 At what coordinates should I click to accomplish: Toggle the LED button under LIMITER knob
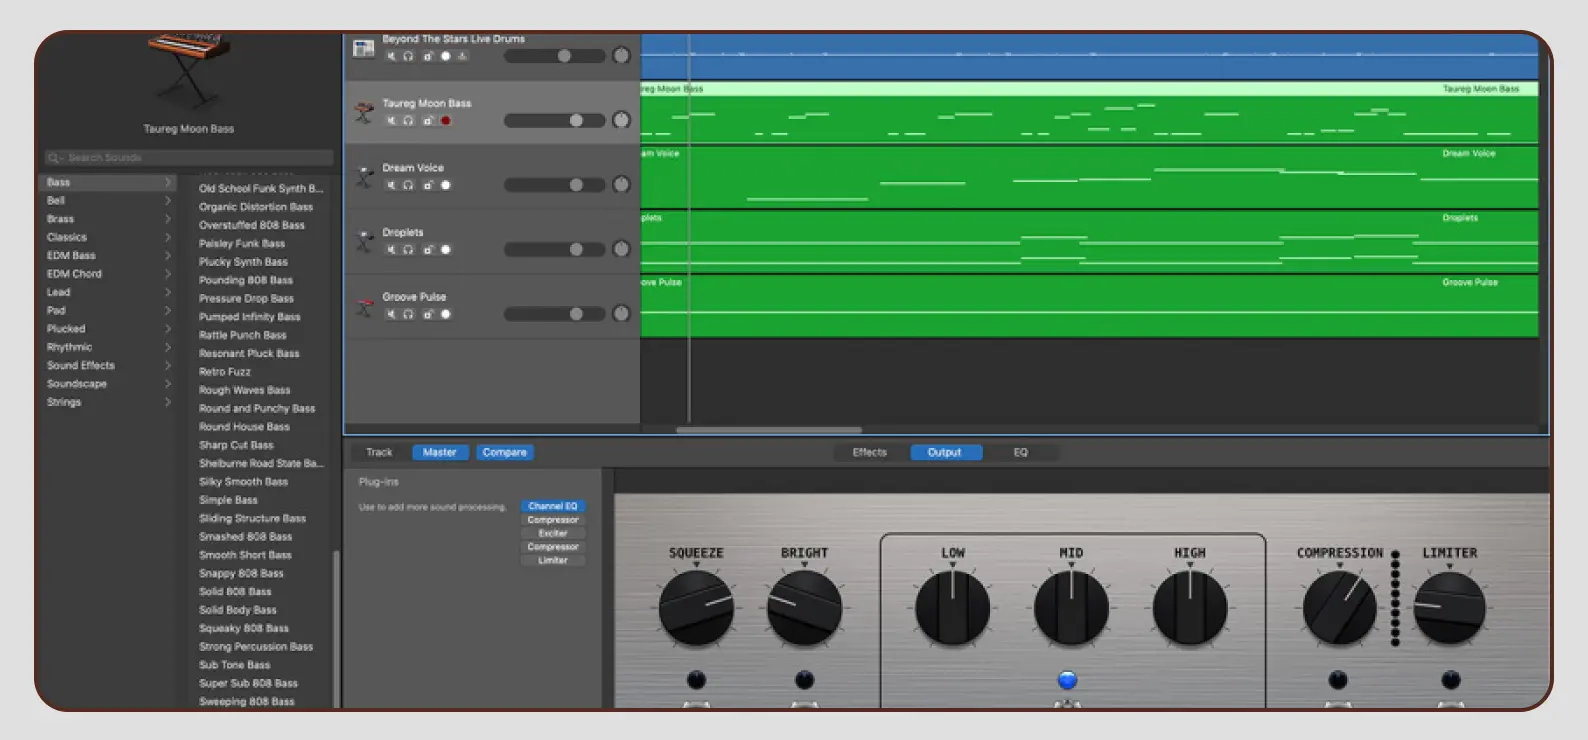(1451, 680)
